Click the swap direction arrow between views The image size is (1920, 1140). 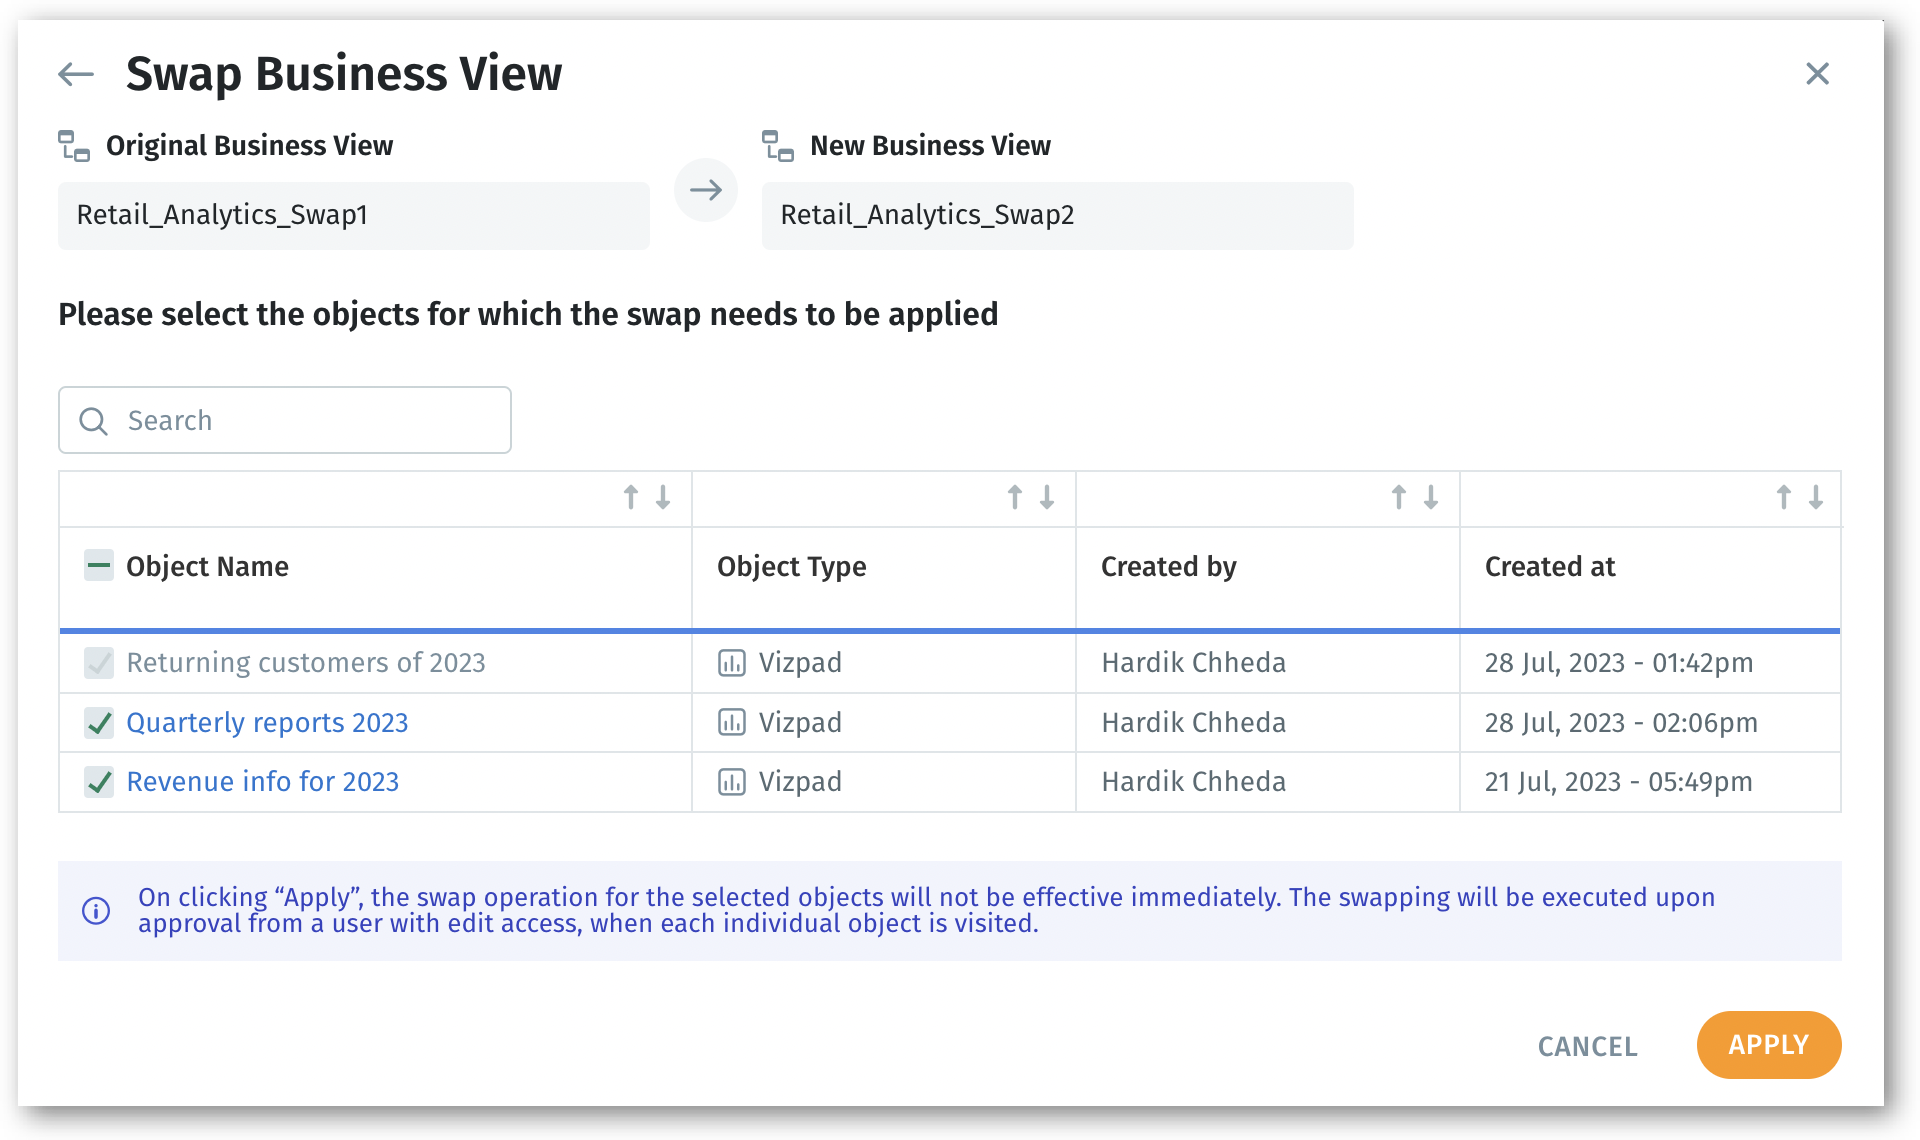[x=705, y=190]
